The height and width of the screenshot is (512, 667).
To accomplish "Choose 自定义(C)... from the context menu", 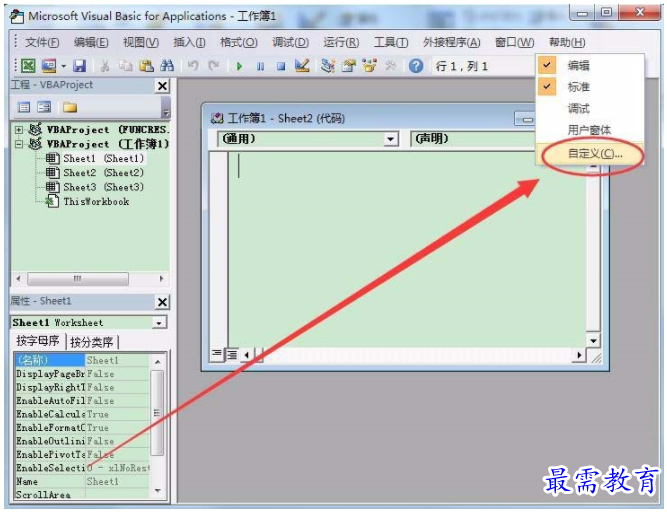I will [591, 154].
